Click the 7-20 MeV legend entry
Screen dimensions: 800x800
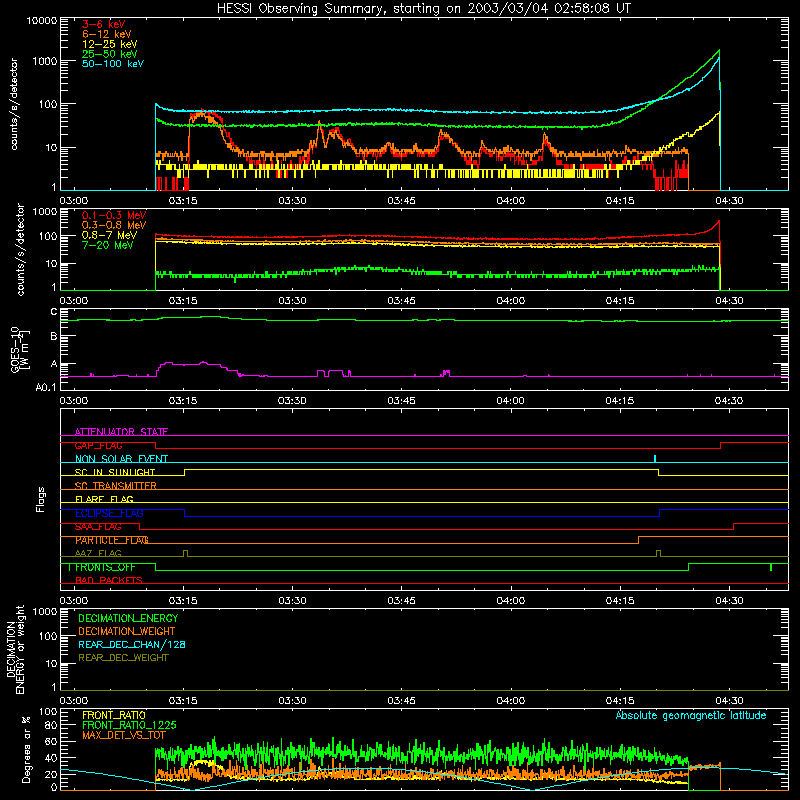(x=108, y=245)
